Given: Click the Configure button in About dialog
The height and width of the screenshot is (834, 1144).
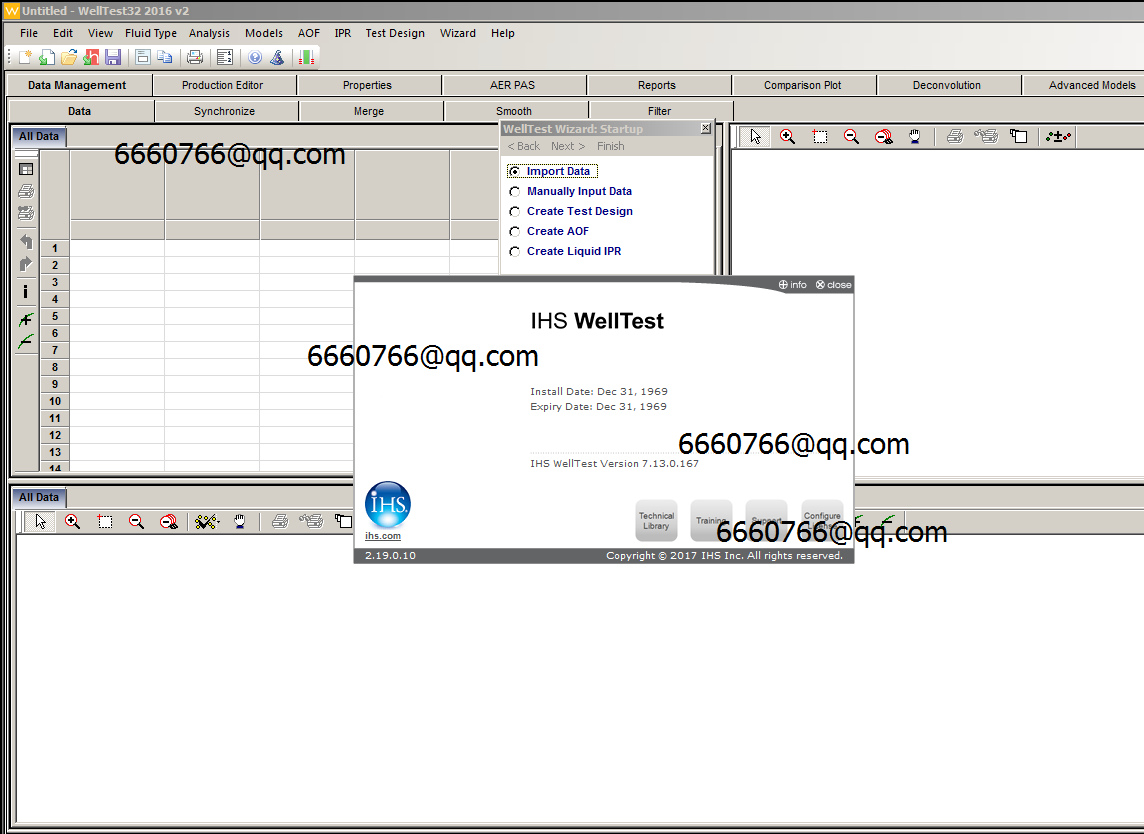Looking at the screenshot, I should tap(822, 520).
